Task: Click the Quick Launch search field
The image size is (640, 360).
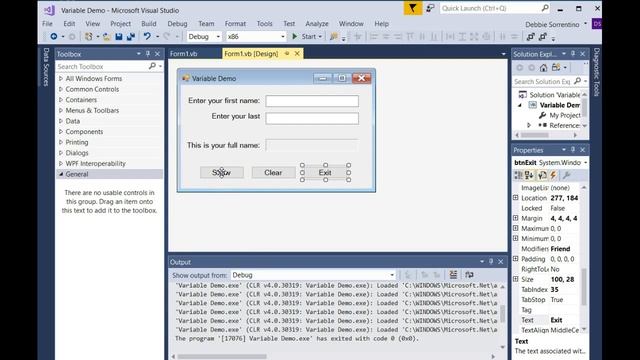Action: pos(490,8)
